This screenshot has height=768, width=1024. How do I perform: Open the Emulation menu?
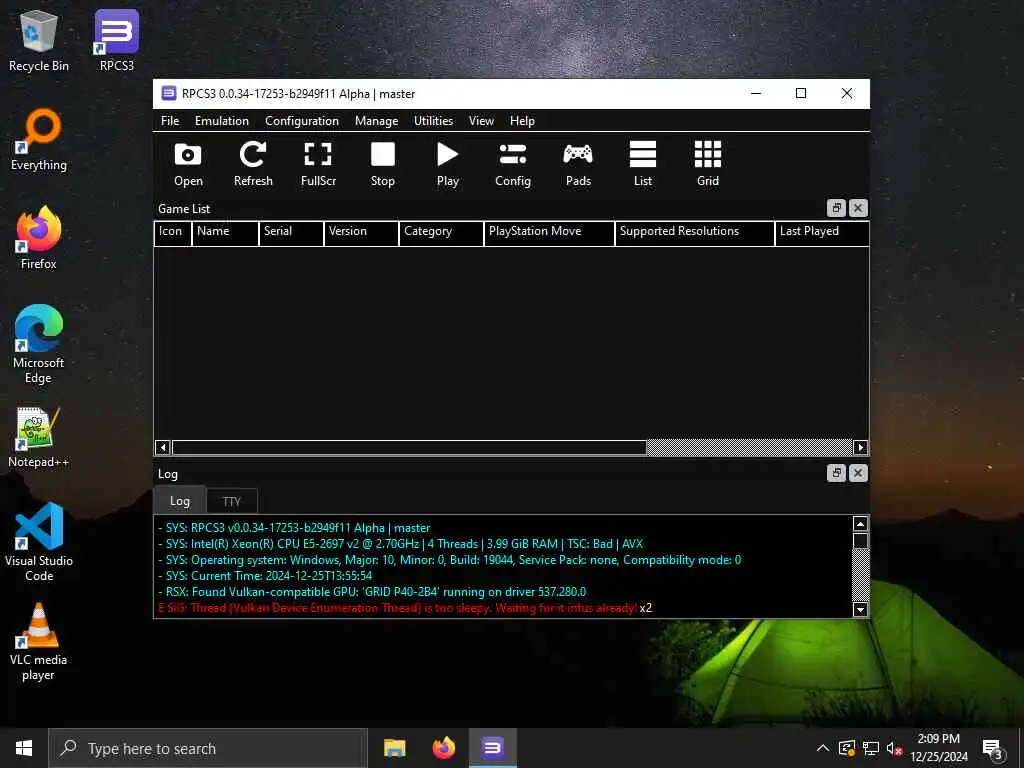[221, 121]
